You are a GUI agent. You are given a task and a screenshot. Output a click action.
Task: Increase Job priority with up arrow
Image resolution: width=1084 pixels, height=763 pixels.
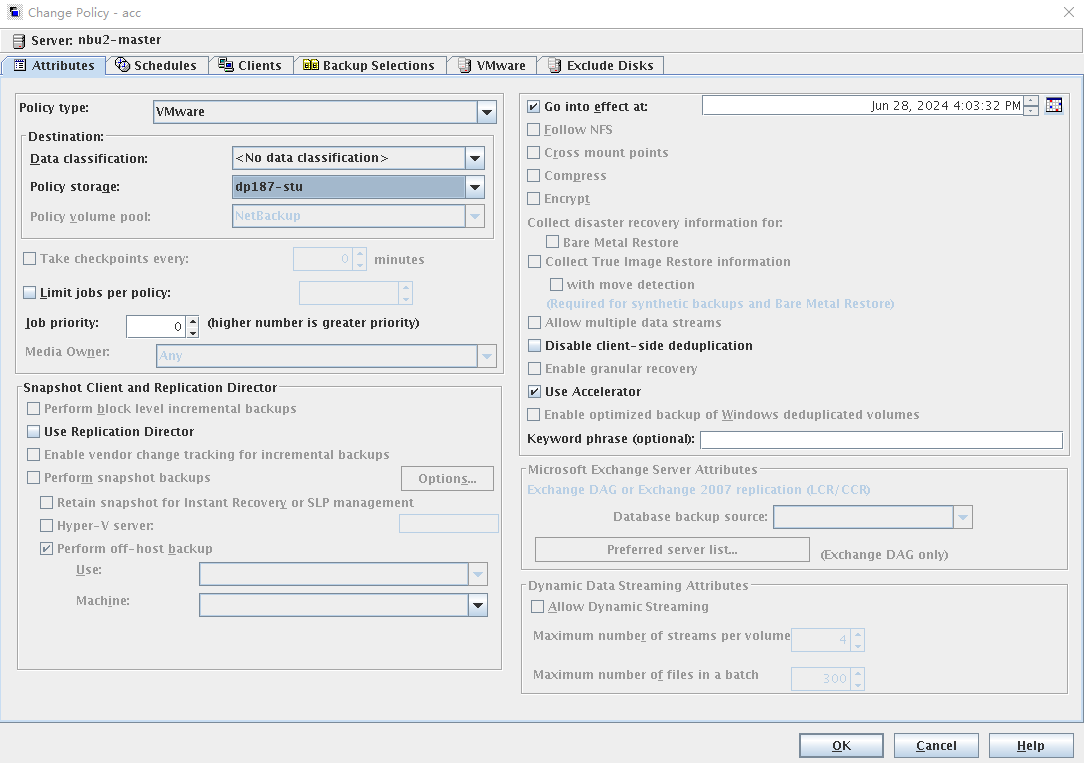point(193,321)
